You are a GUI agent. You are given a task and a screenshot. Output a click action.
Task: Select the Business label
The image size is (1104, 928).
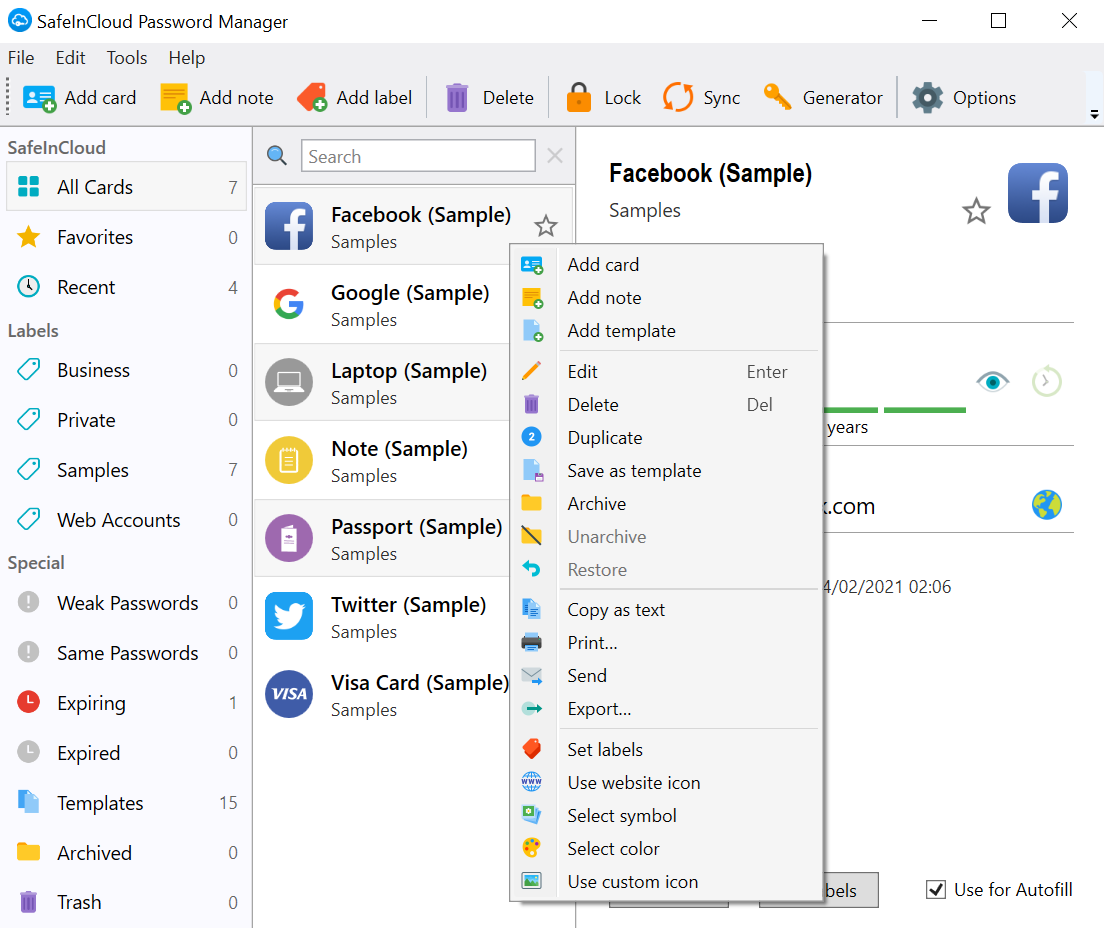pyautogui.click(x=127, y=370)
